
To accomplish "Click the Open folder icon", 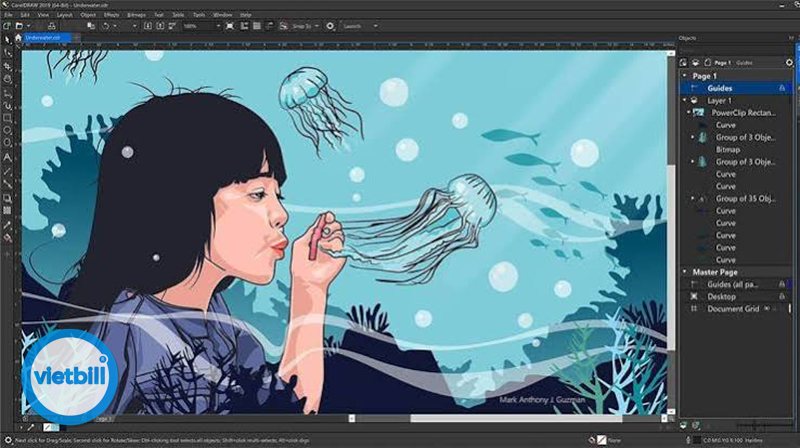I will [x=19, y=26].
